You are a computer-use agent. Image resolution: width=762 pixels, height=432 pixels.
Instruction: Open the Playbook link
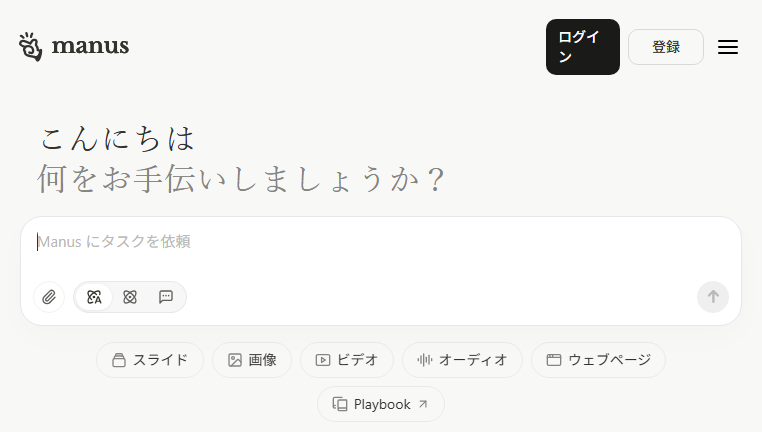381,404
